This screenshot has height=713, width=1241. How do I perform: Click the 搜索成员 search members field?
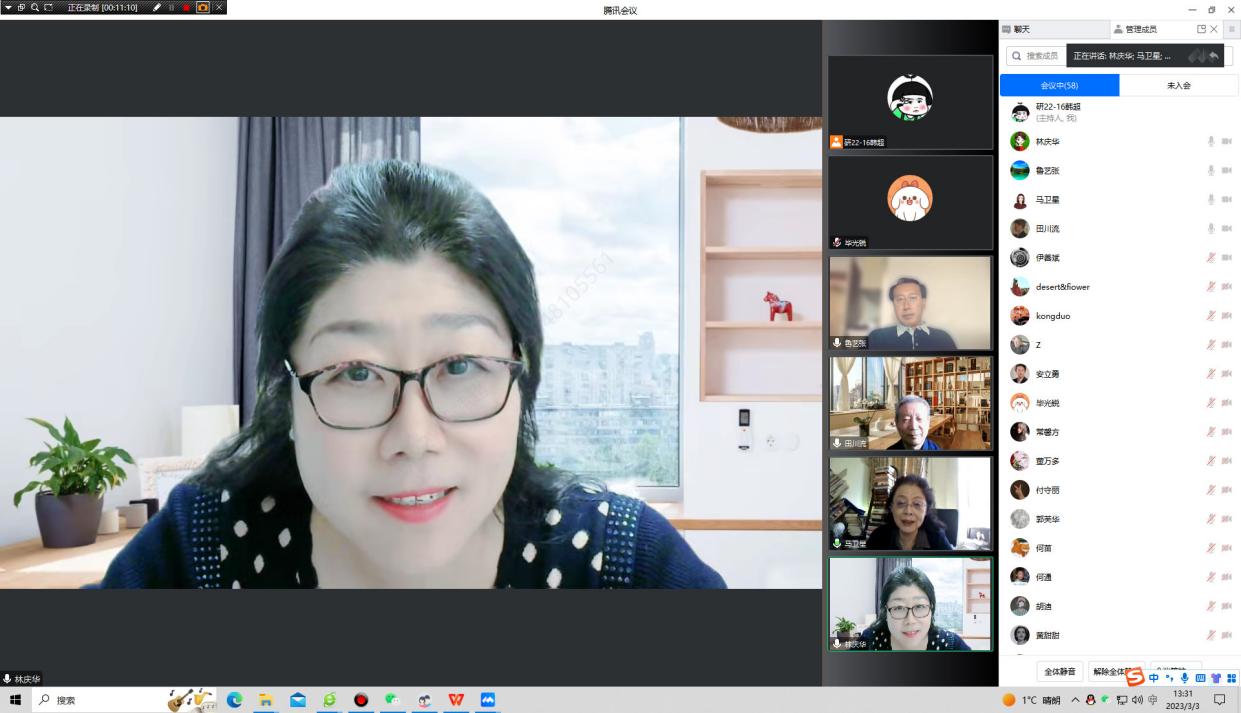click(1036, 56)
